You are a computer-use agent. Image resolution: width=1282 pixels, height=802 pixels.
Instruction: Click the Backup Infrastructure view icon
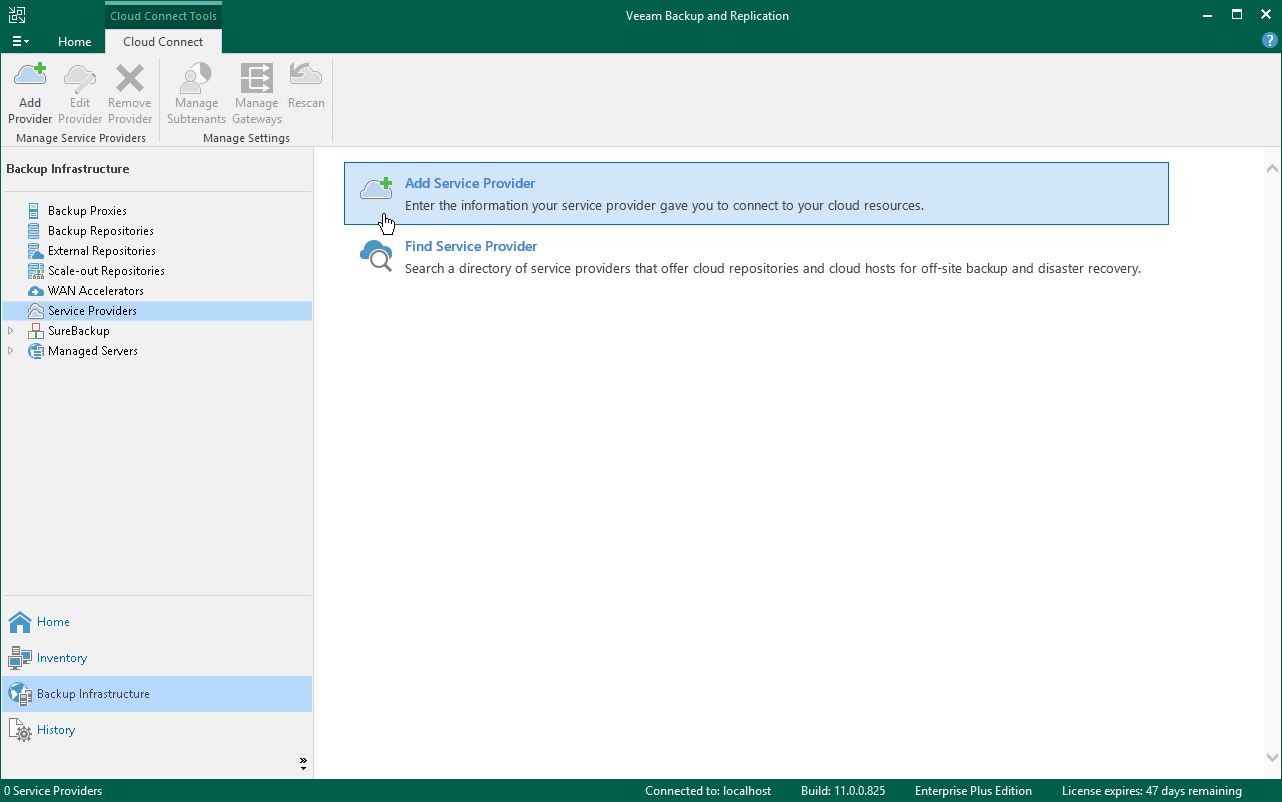coord(20,694)
